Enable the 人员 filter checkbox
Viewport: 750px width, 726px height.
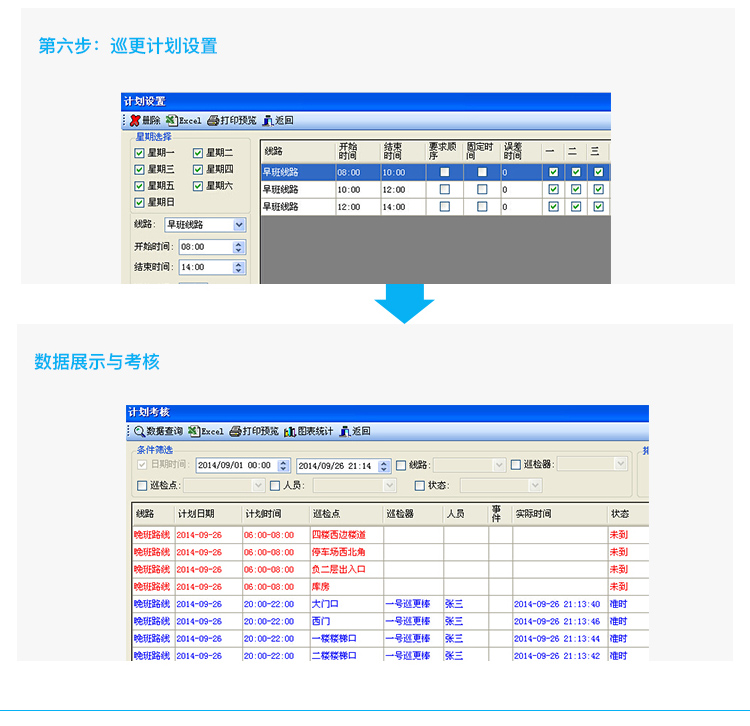pyautogui.click(x=275, y=486)
